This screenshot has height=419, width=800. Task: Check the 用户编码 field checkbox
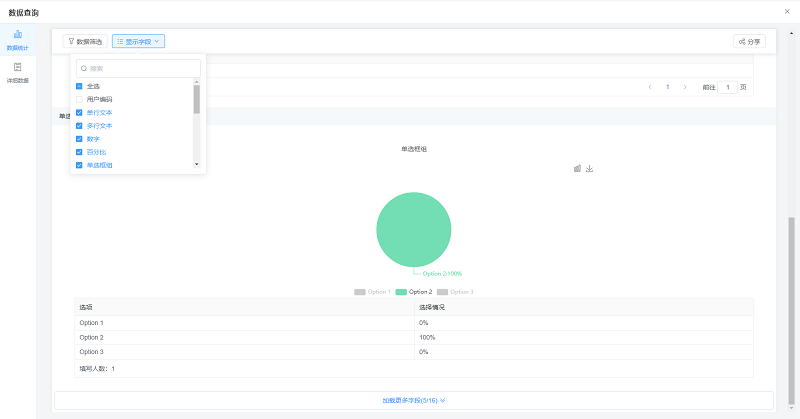tap(79, 99)
